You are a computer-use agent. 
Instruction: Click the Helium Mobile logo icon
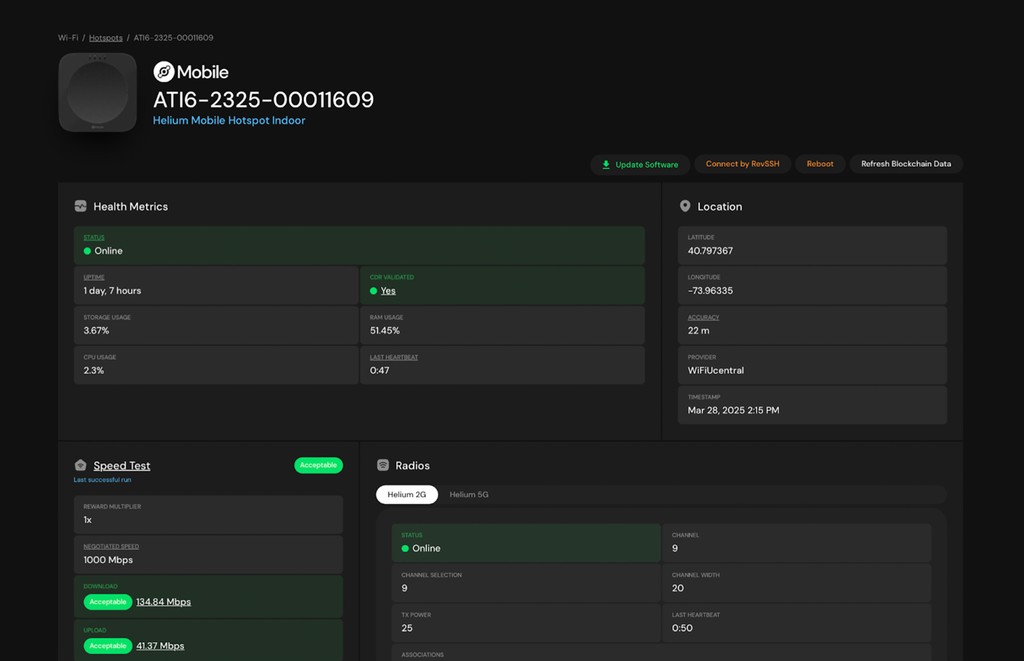(164, 72)
